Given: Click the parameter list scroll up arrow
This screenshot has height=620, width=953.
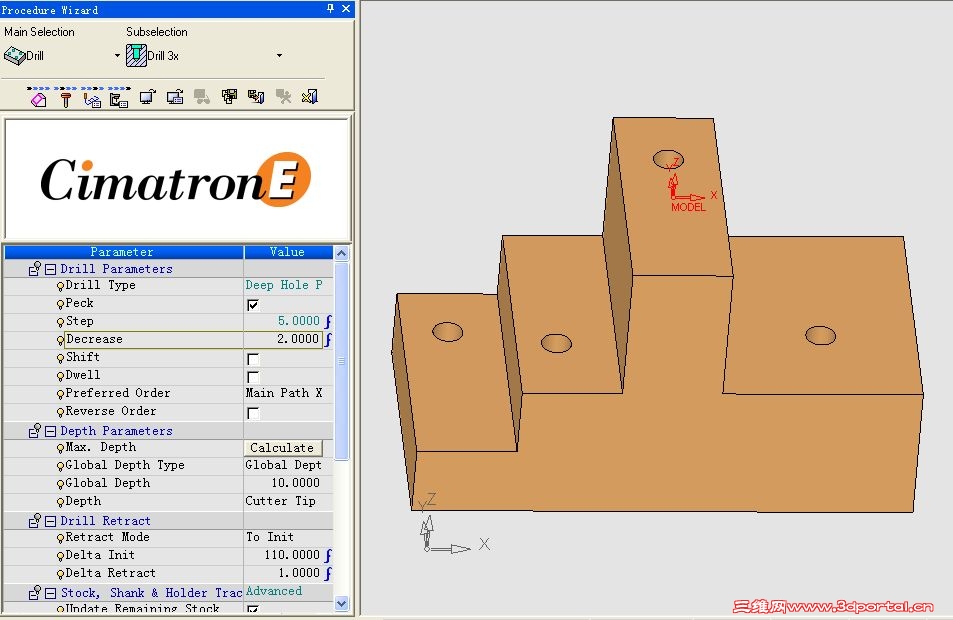Looking at the screenshot, I should tap(342, 253).
